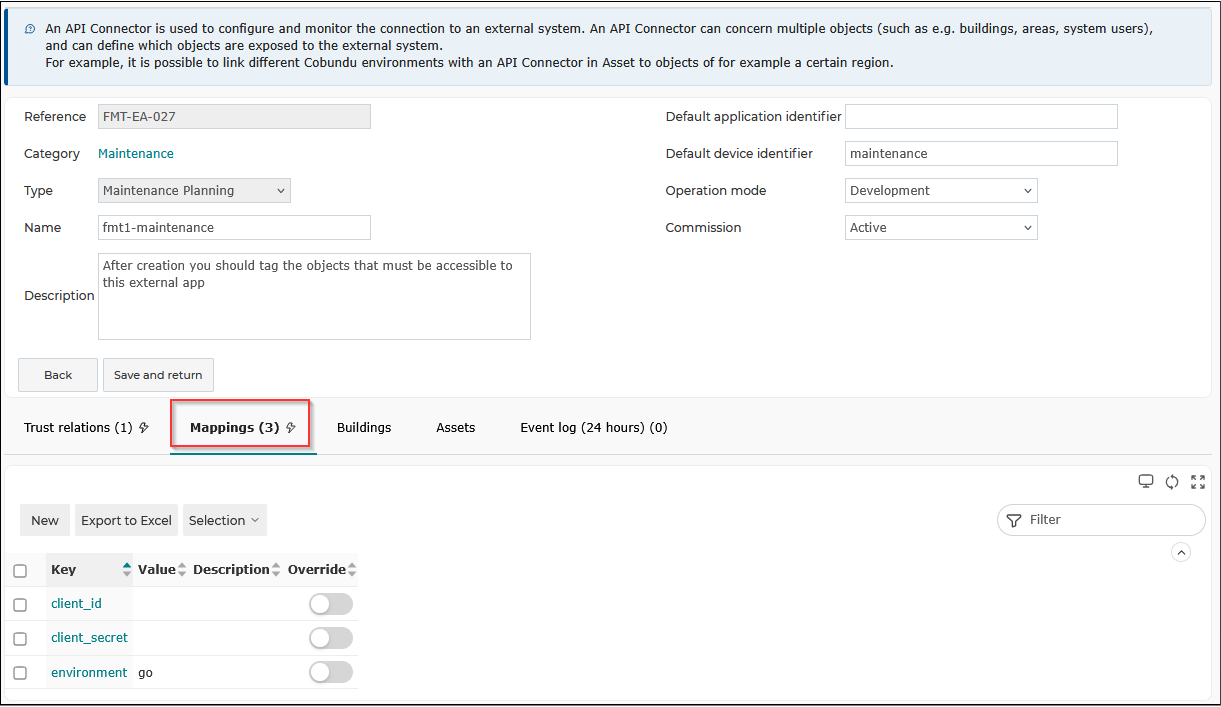Viewport: 1221px width, 707px height.
Task: Collapse the list with the chevron-up button
Action: coord(1181,552)
